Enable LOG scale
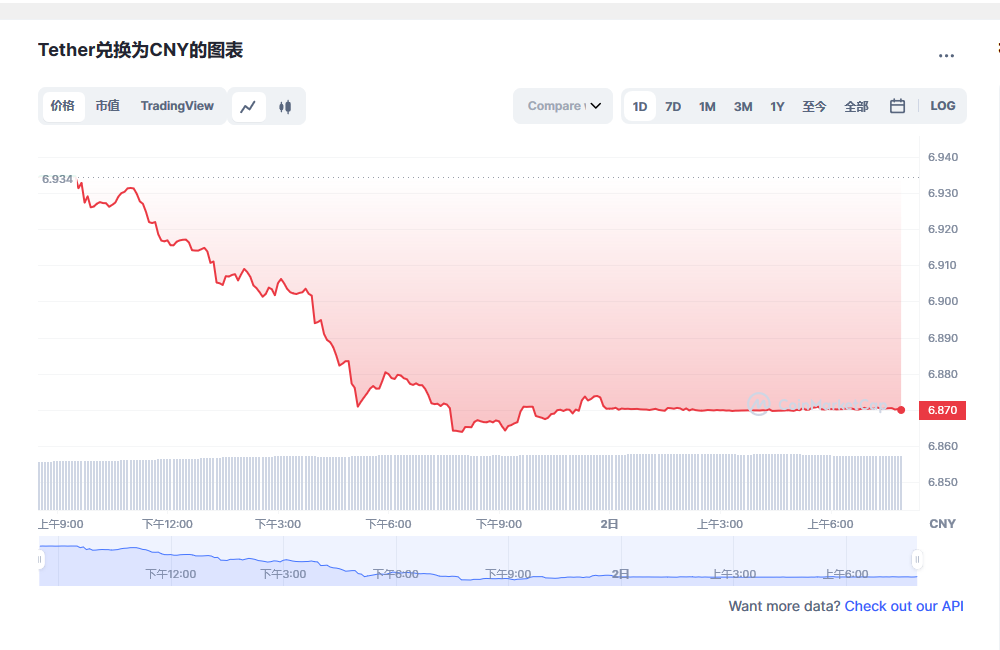1000x650 pixels. 942,105
